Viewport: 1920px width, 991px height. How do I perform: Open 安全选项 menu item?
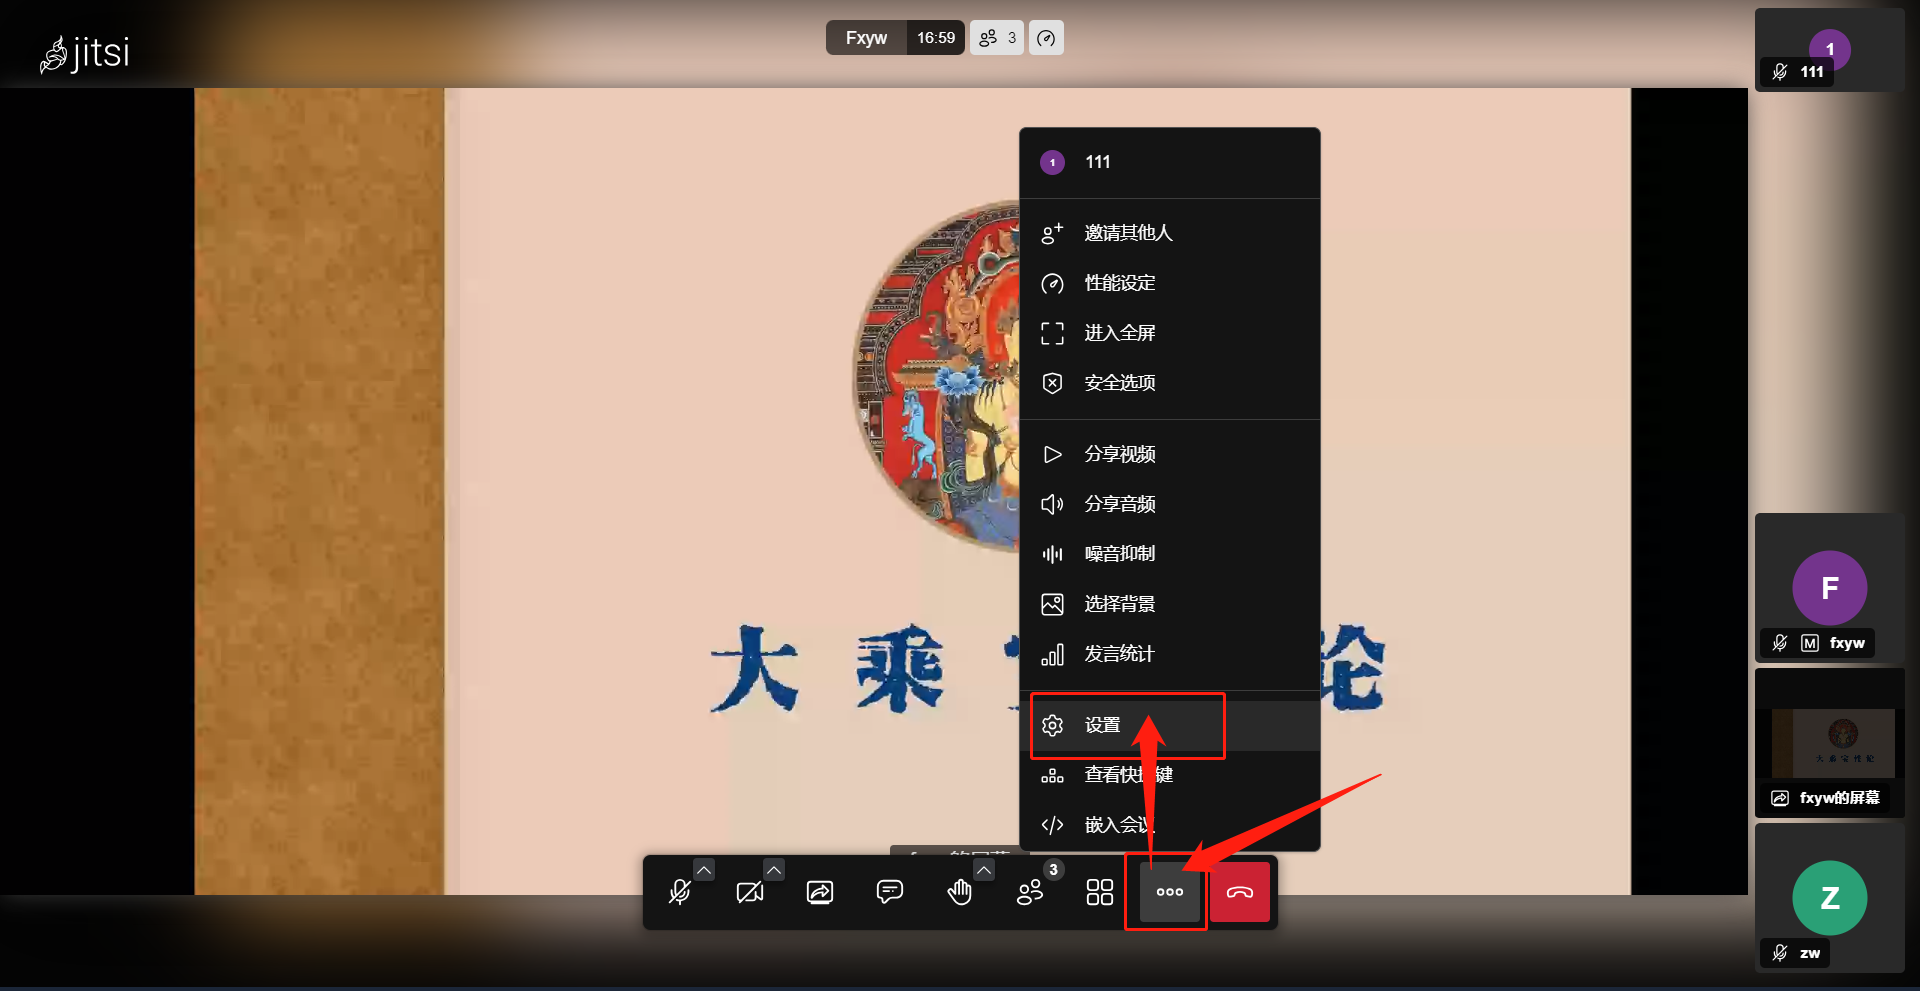1119,383
